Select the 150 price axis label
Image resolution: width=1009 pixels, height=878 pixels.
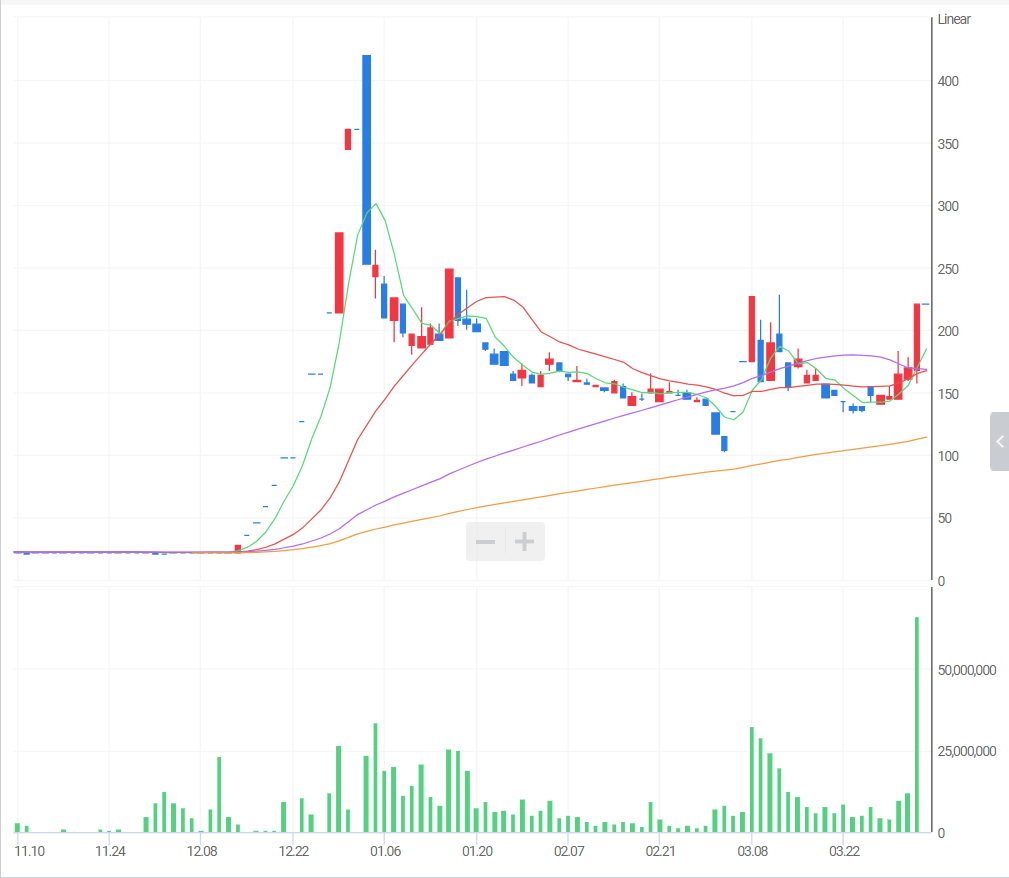point(948,394)
